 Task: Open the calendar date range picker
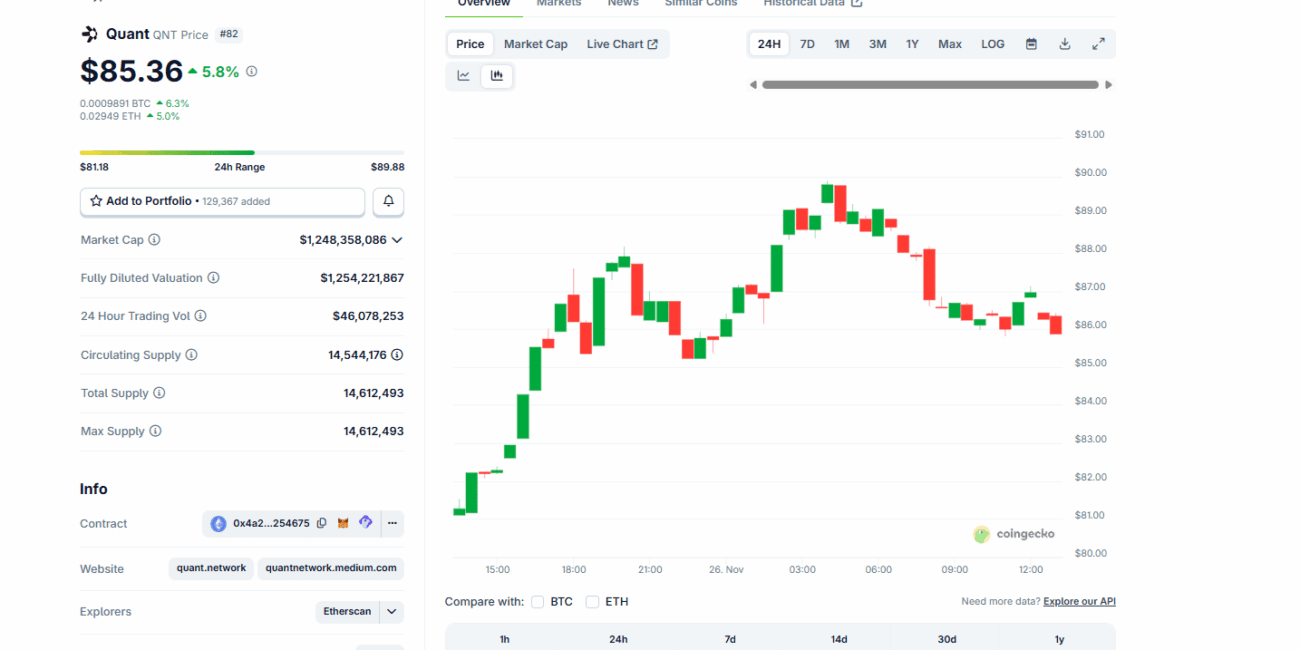coord(1031,44)
